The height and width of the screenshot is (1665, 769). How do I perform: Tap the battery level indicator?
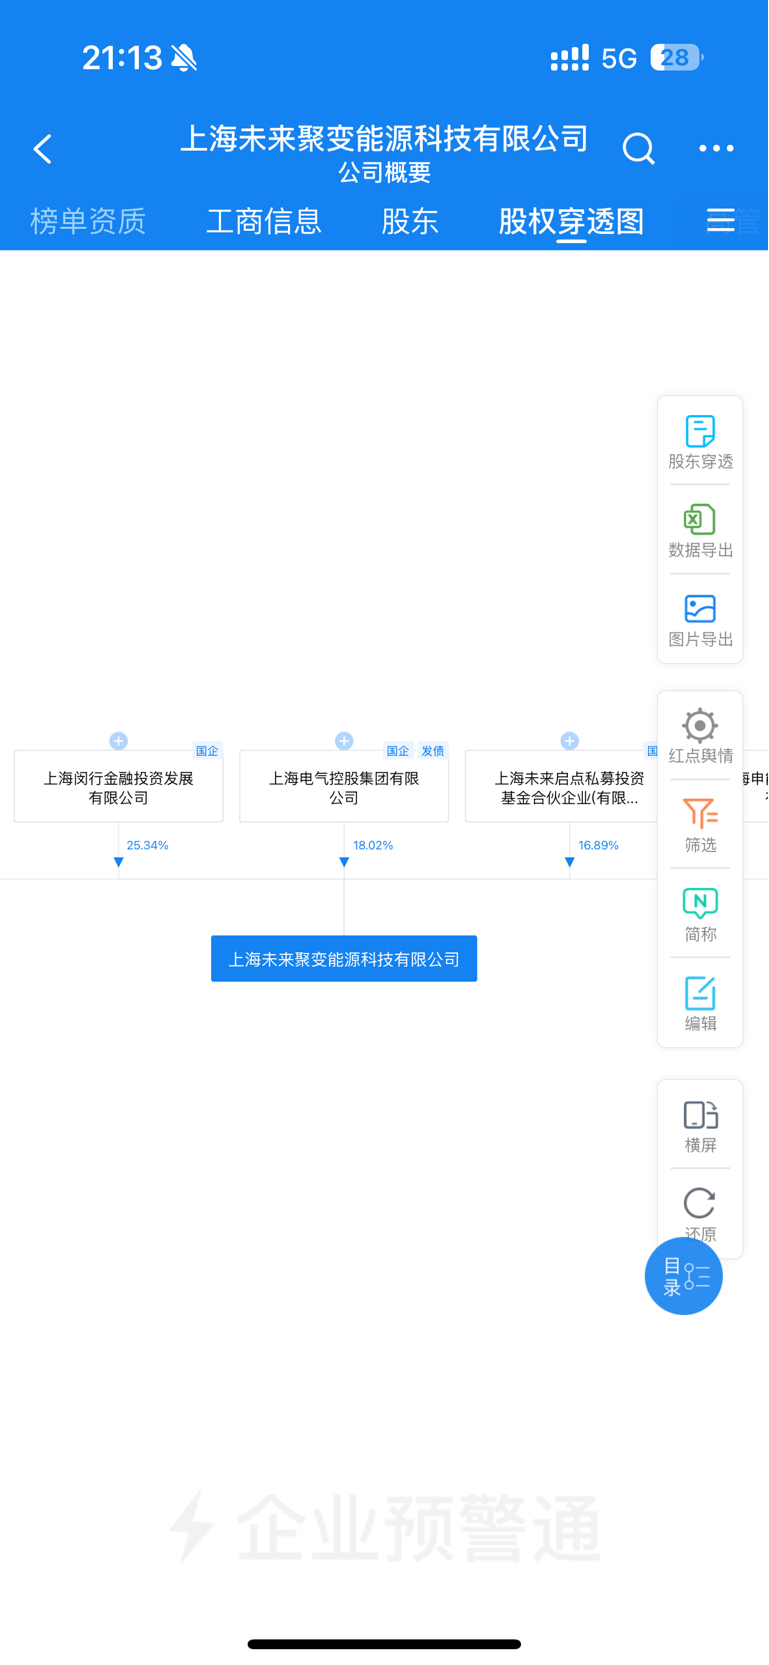[677, 58]
